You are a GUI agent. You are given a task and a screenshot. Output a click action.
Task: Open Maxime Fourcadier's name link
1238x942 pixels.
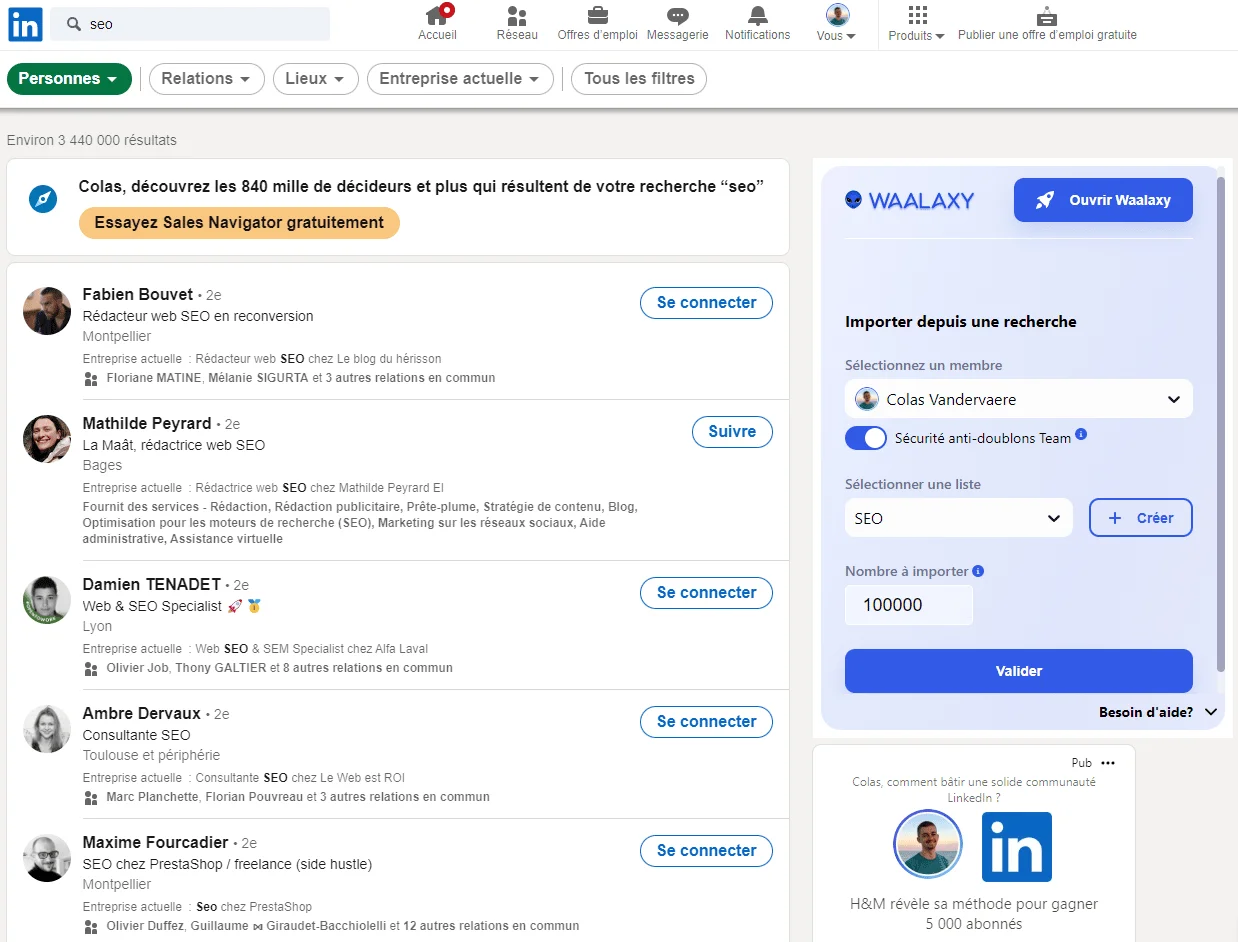[156, 843]
